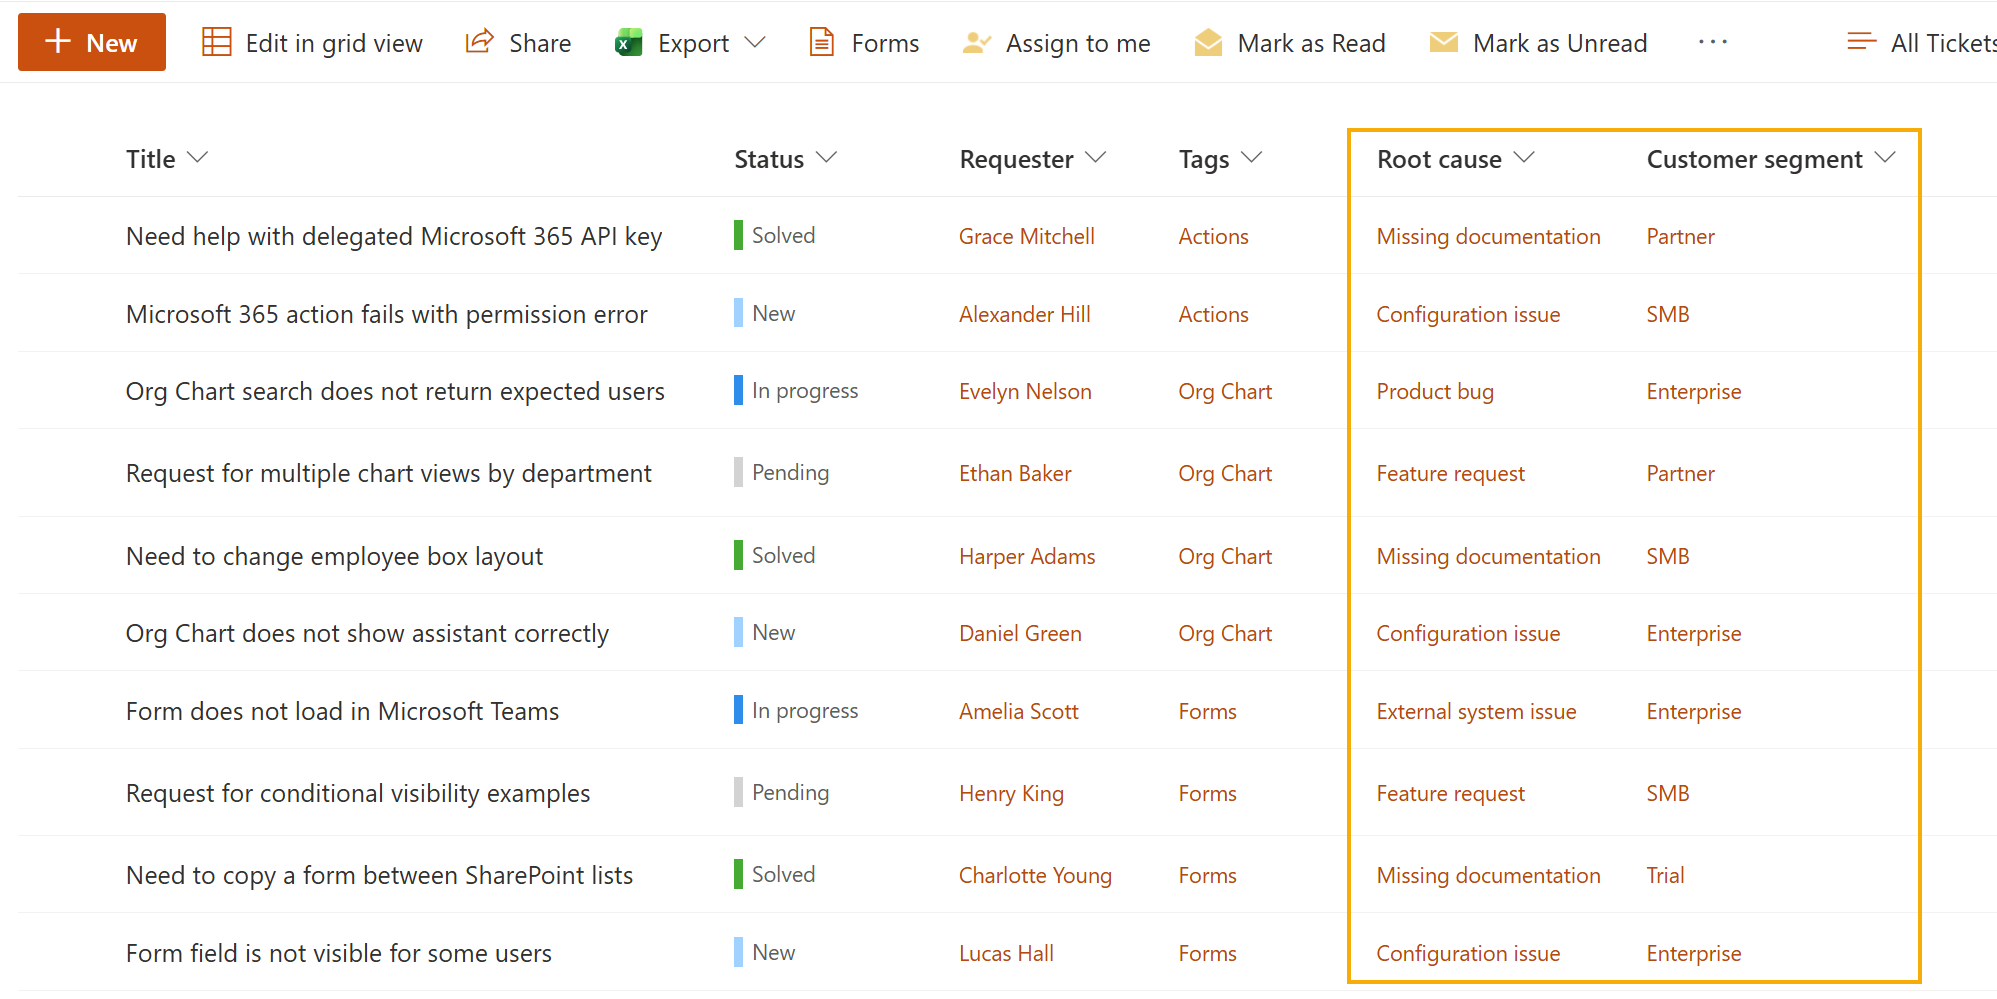Click the plus icon in New button
The image size is (1997, 999).
pyautogui.click(x=58, y=42)
